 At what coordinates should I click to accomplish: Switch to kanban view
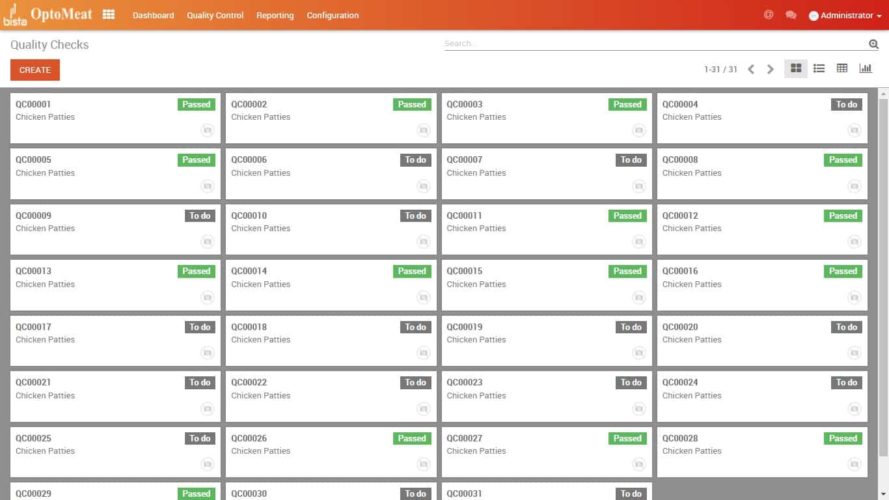tap(796, 68)
